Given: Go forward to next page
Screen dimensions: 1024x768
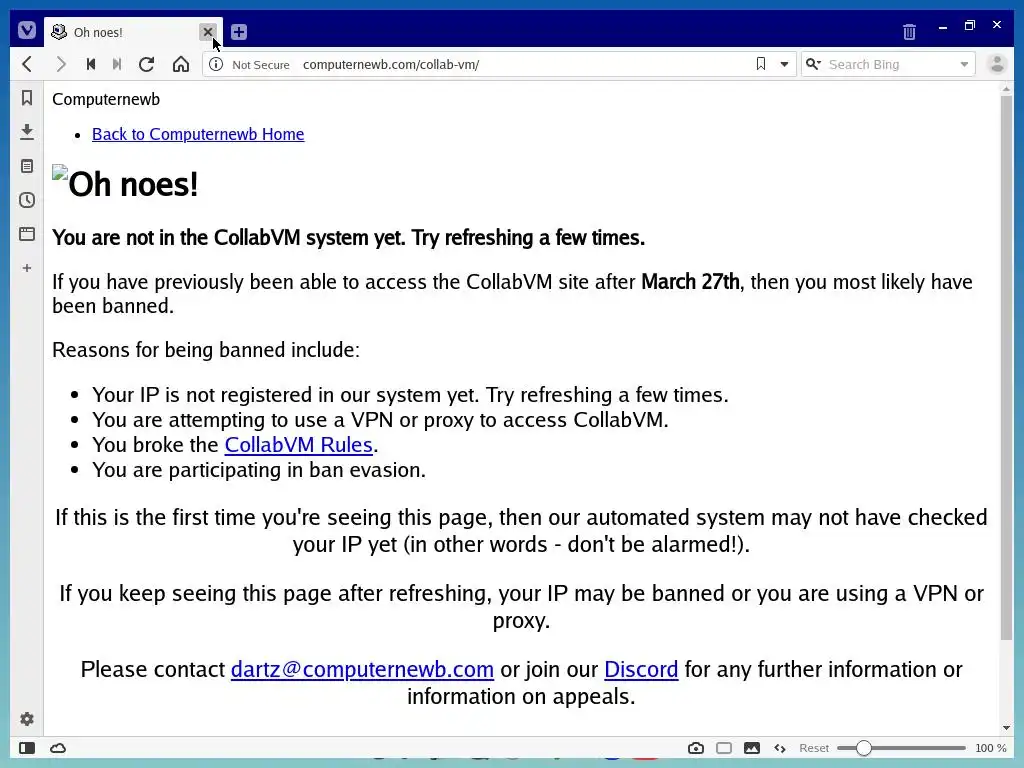Looking at the screenshot, I should coord(61,64).
